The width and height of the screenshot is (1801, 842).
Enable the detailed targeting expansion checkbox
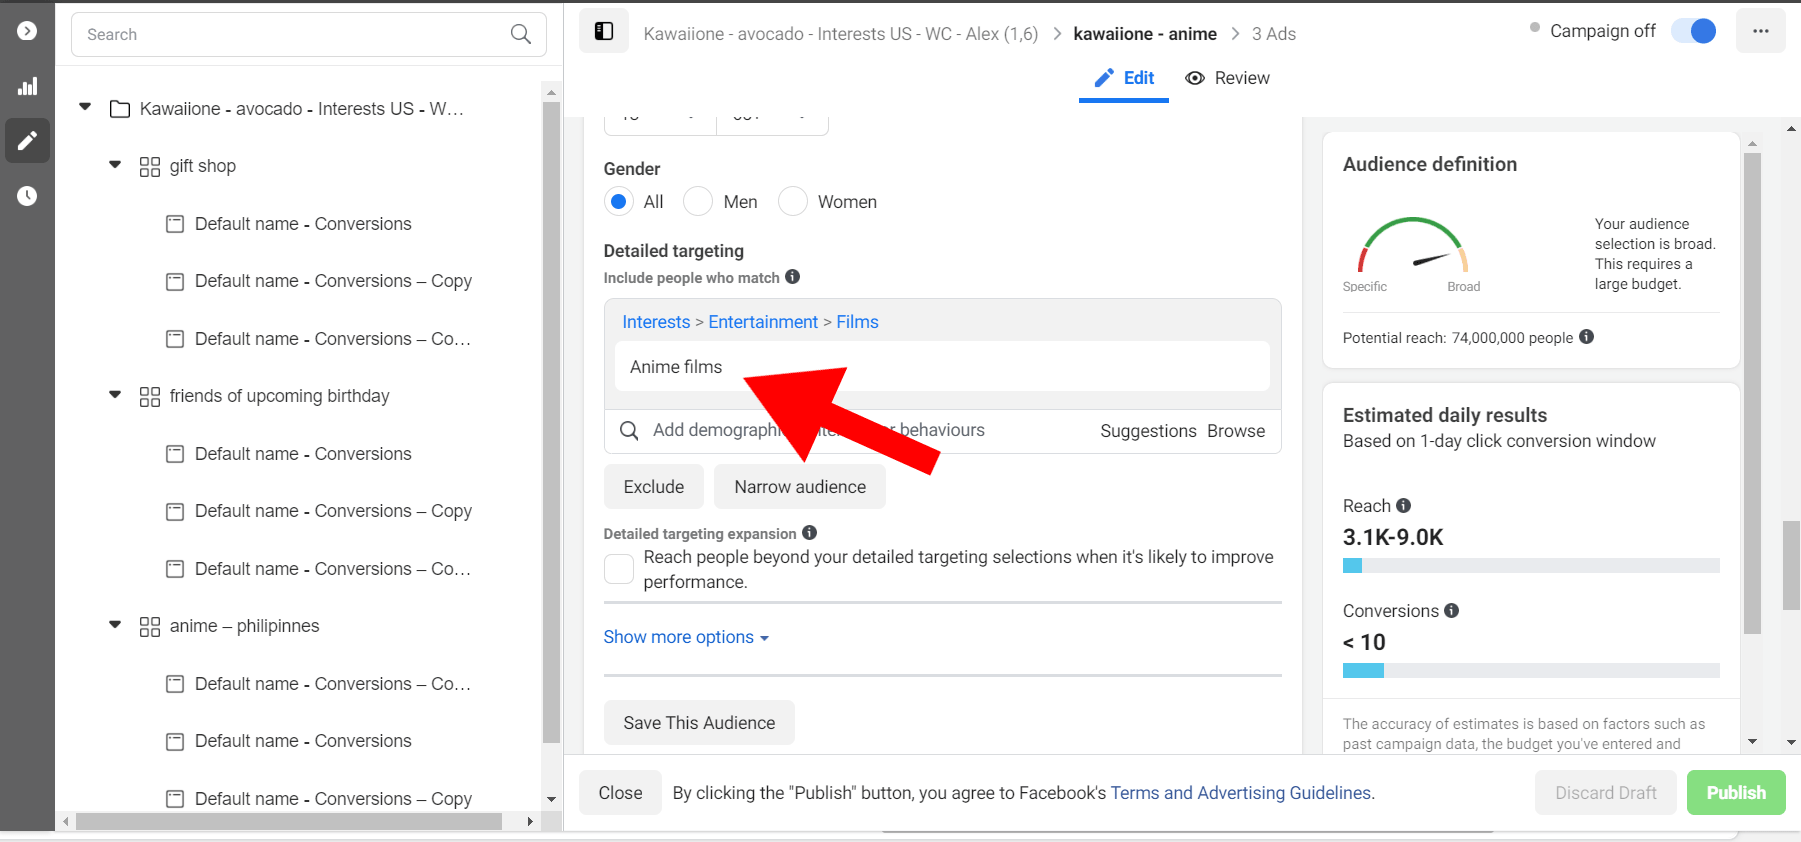point(619,569)
